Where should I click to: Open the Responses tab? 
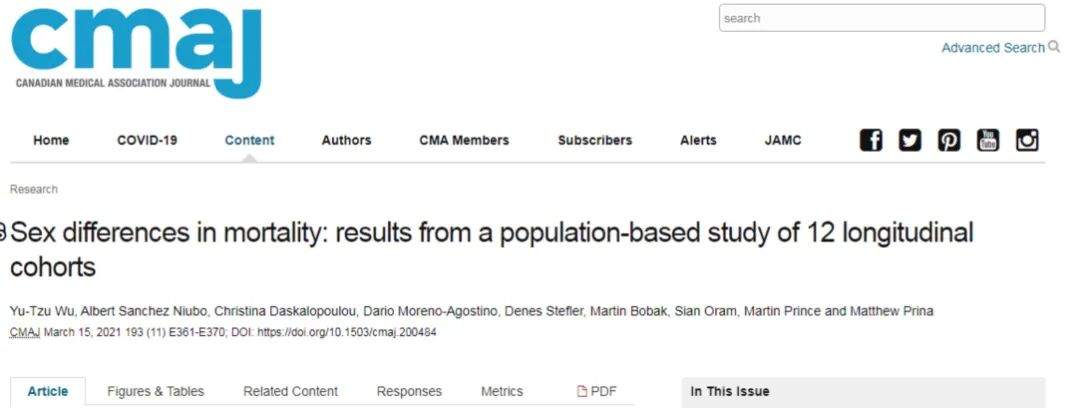pos(409,391)
